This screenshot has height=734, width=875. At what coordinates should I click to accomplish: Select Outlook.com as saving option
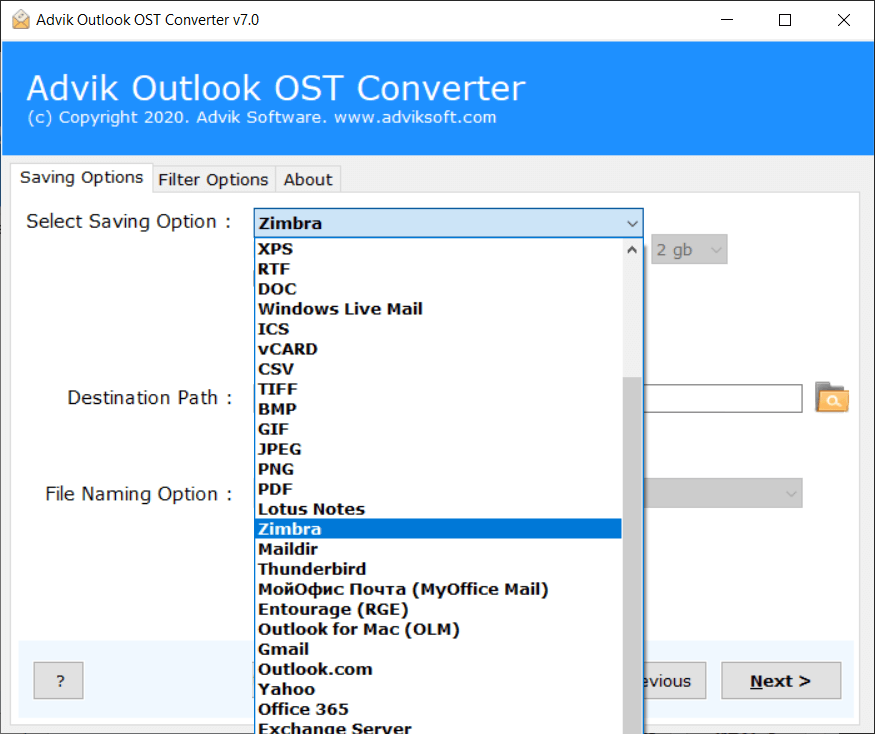click(438, 669)
